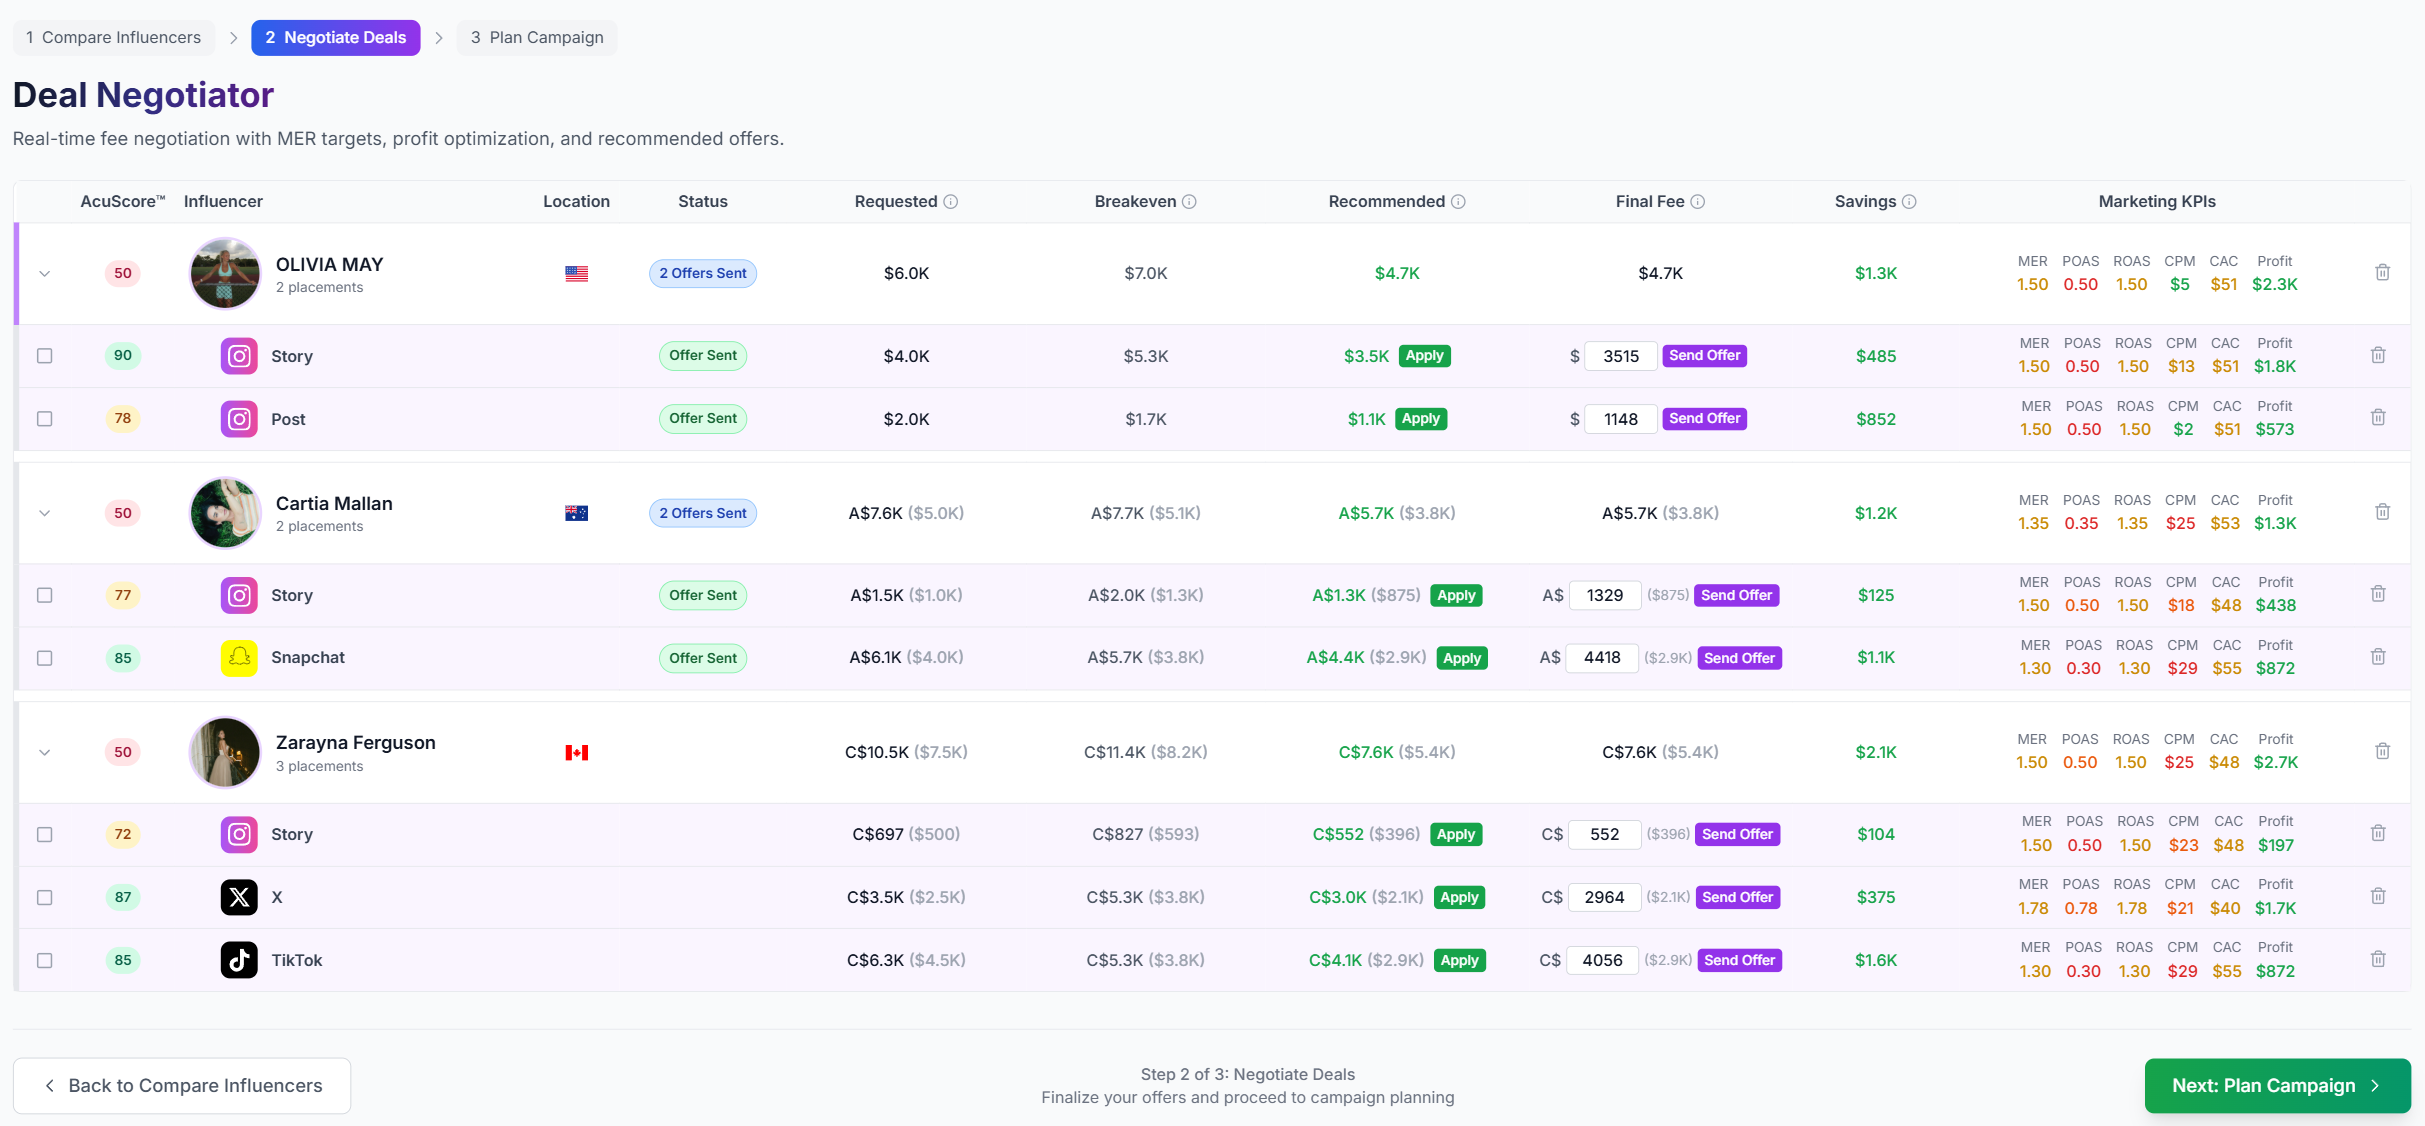Click the TikTok icon in Zarayna Ferguson's row
The width and height of the screenshot is (2425, 1126).
pos(239,960)
